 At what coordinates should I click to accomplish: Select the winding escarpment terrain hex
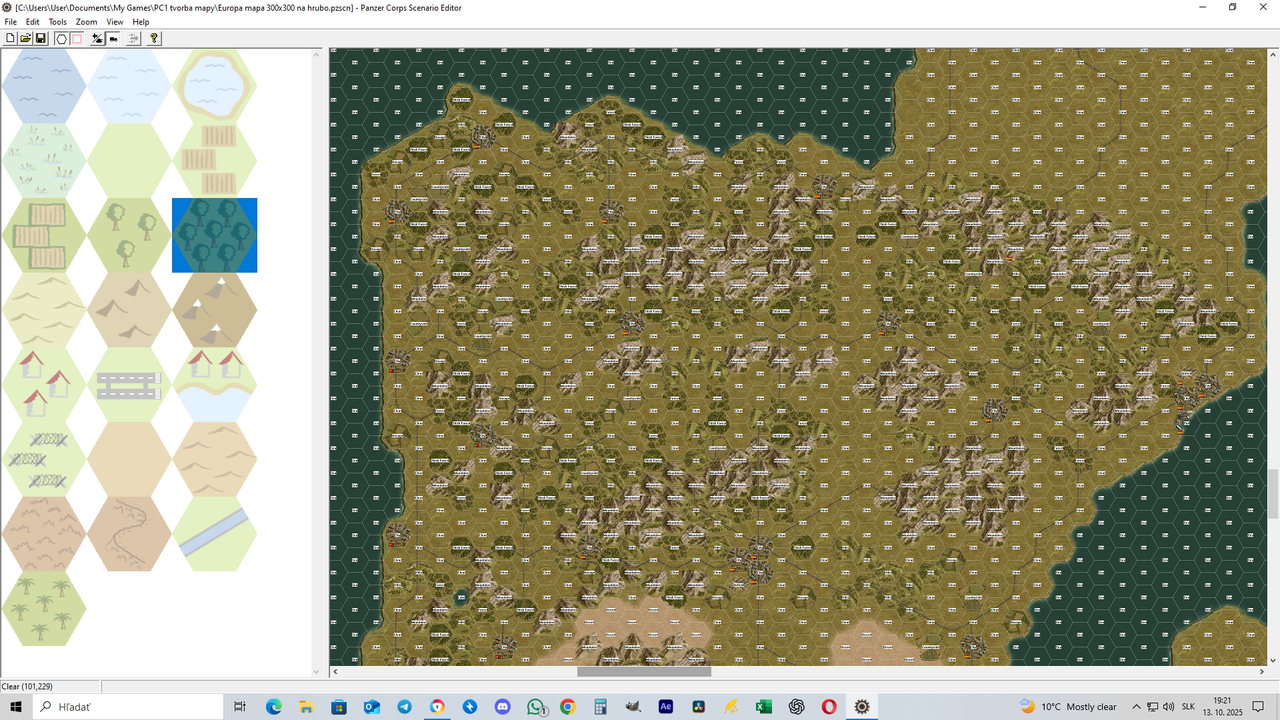click(129, 534)
